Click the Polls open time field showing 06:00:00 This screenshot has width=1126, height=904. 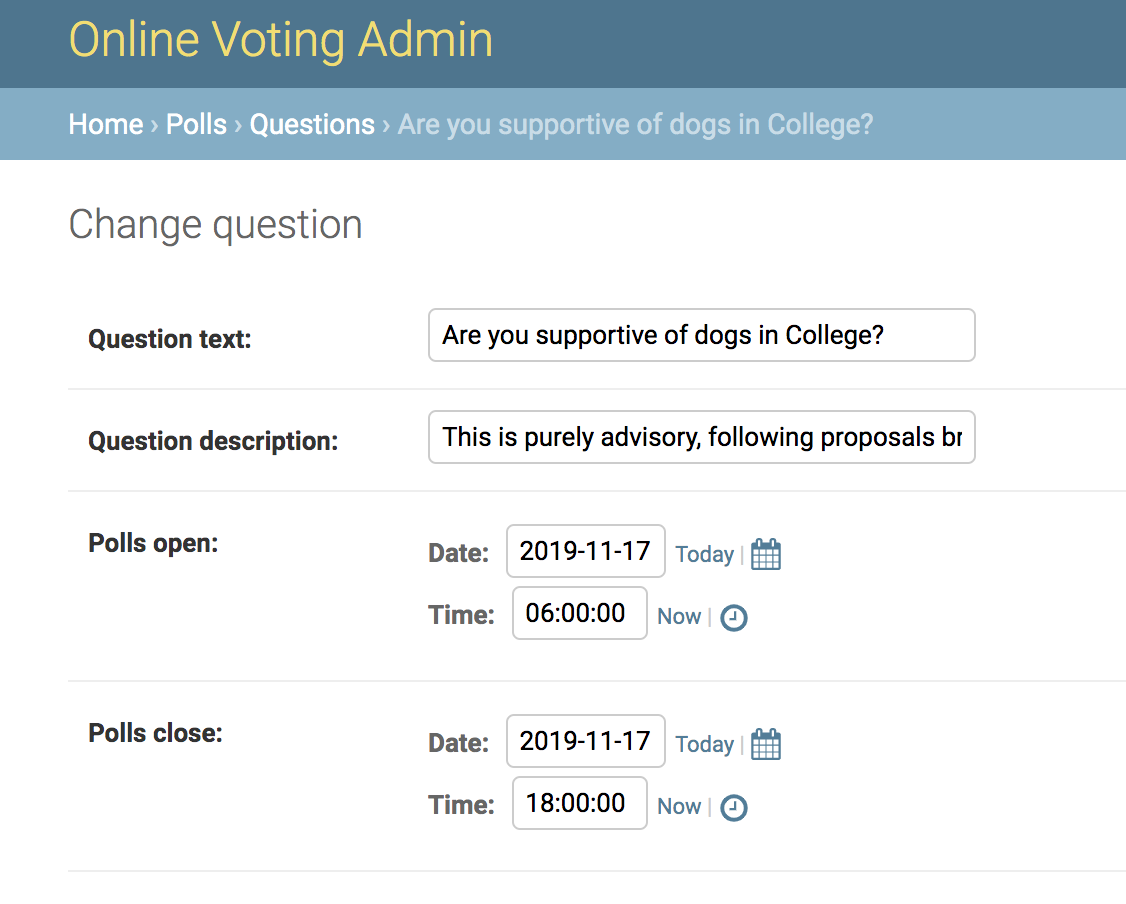coord(579,613)
